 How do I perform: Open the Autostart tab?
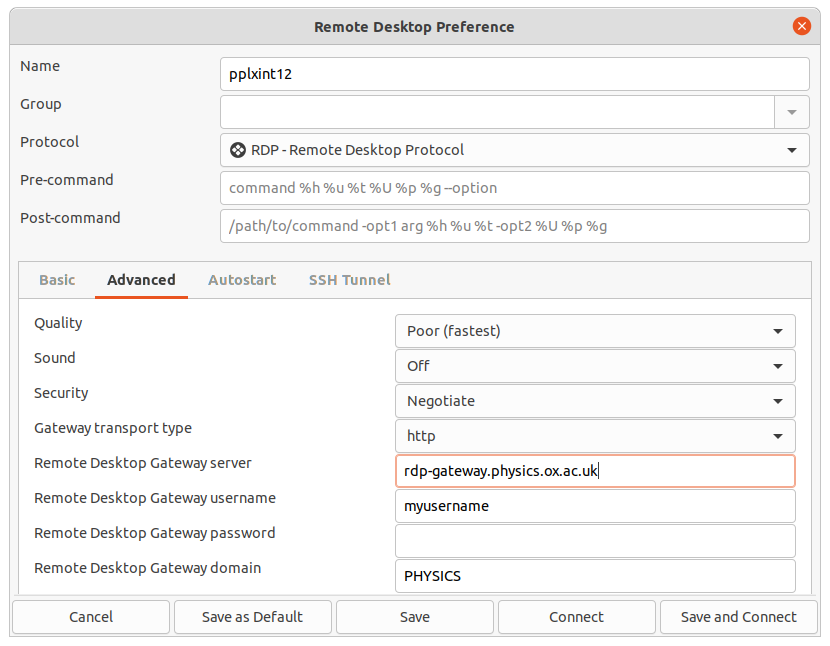tap(242, 280)
